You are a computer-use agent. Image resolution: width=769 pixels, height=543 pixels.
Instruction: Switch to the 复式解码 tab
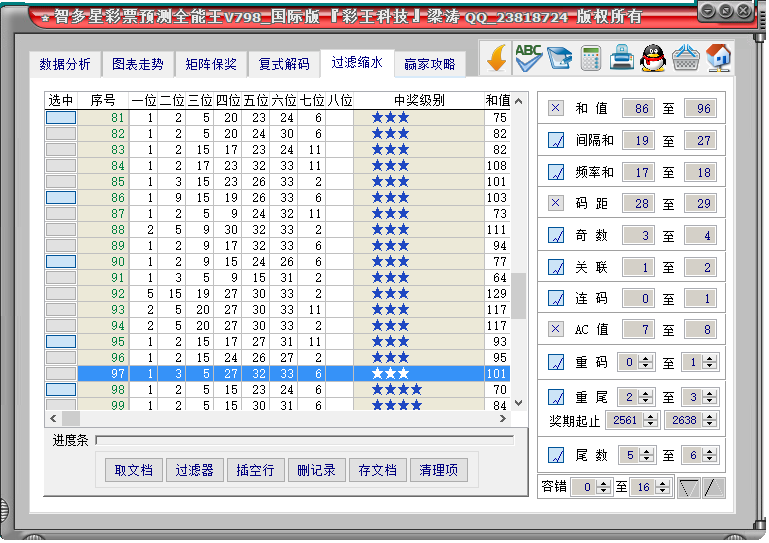[284, 64]
